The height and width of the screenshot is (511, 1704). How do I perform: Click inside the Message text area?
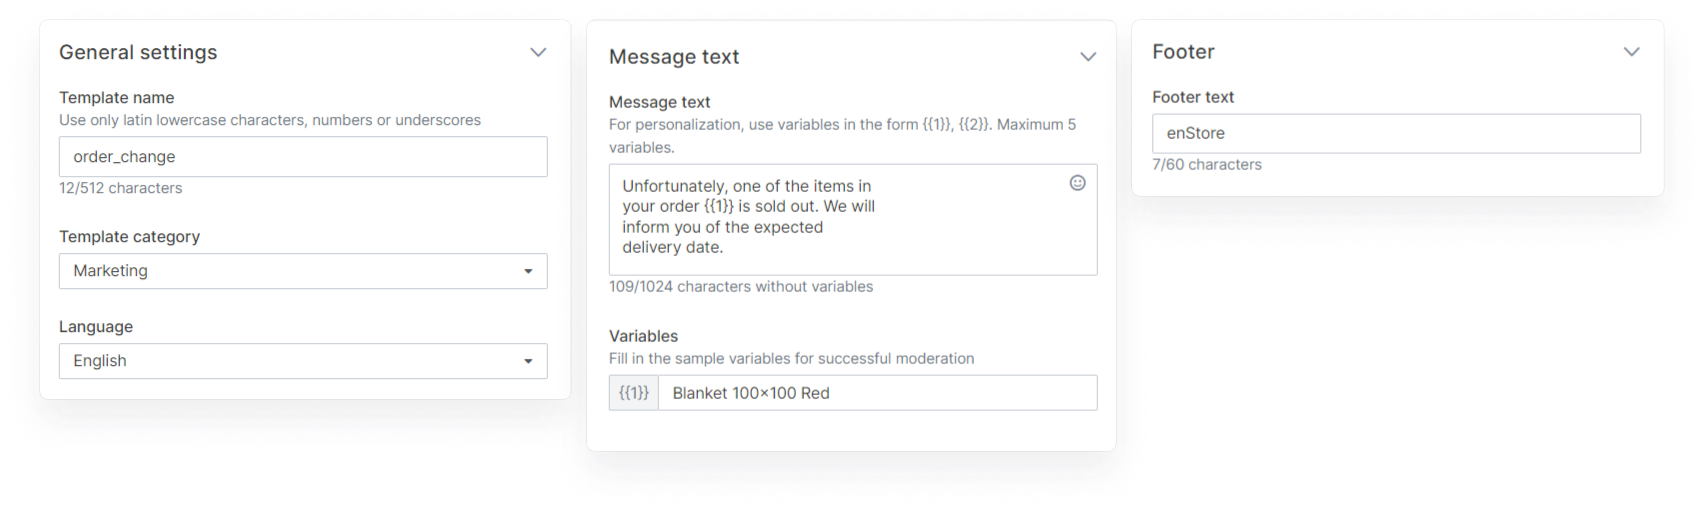click(853, 220)
